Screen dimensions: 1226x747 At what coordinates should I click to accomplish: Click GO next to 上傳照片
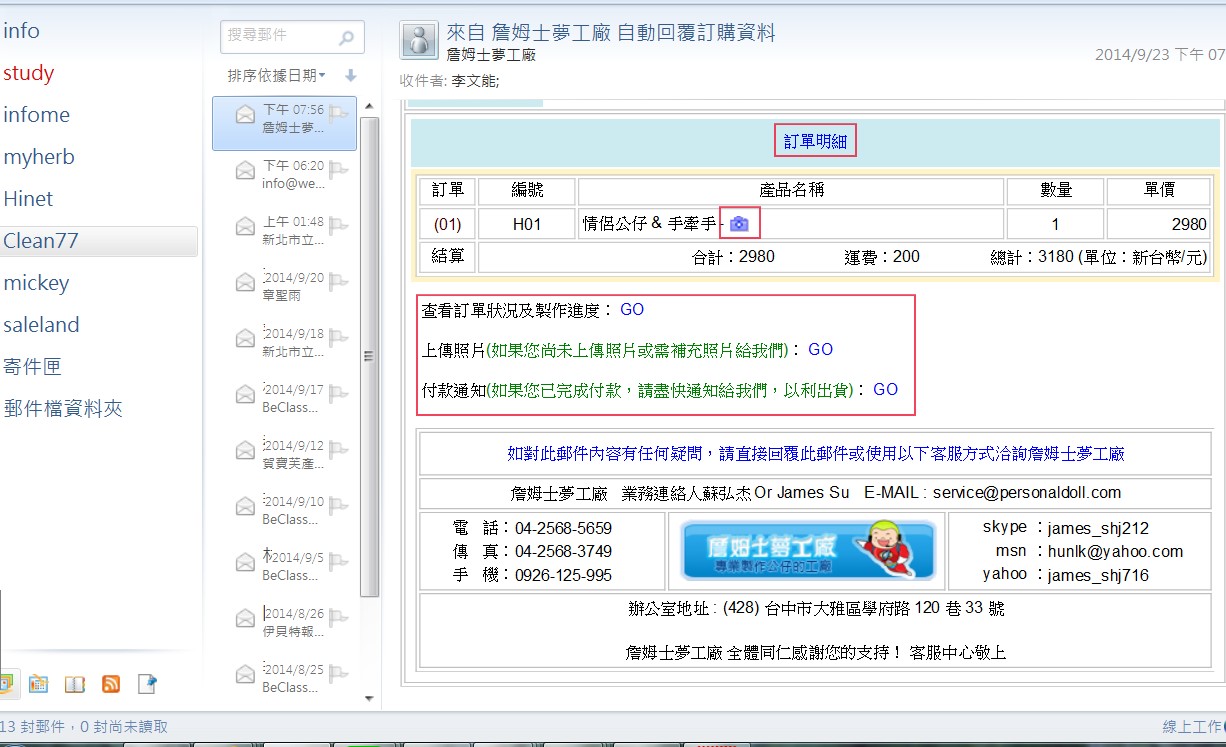(x=820, y=350)
